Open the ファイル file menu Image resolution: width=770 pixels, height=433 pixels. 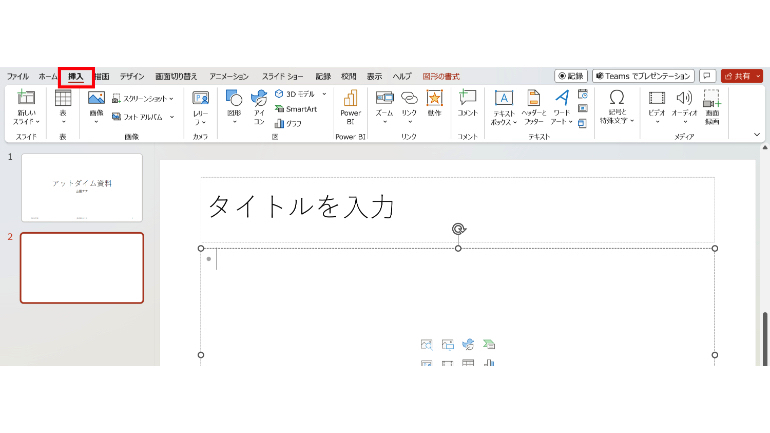pyautogui.click(x=18, y=77)
